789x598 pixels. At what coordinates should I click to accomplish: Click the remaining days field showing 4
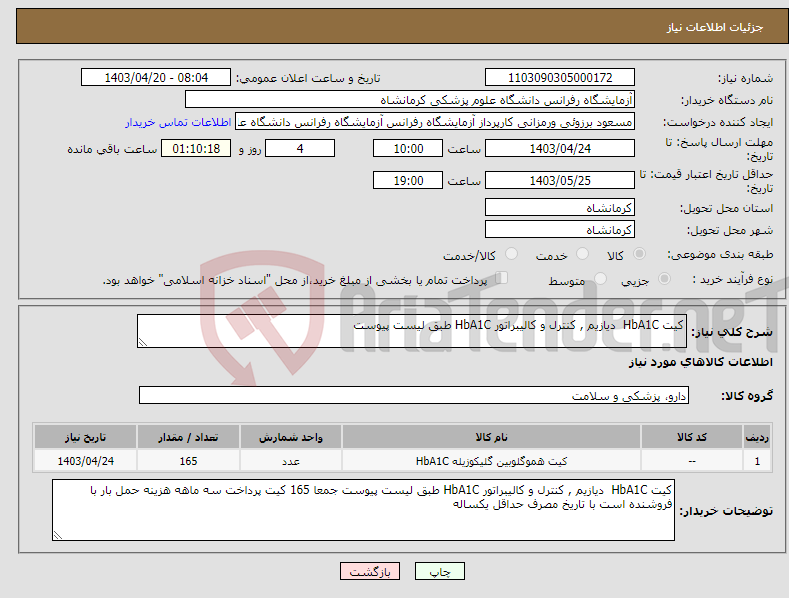(300, 148)
